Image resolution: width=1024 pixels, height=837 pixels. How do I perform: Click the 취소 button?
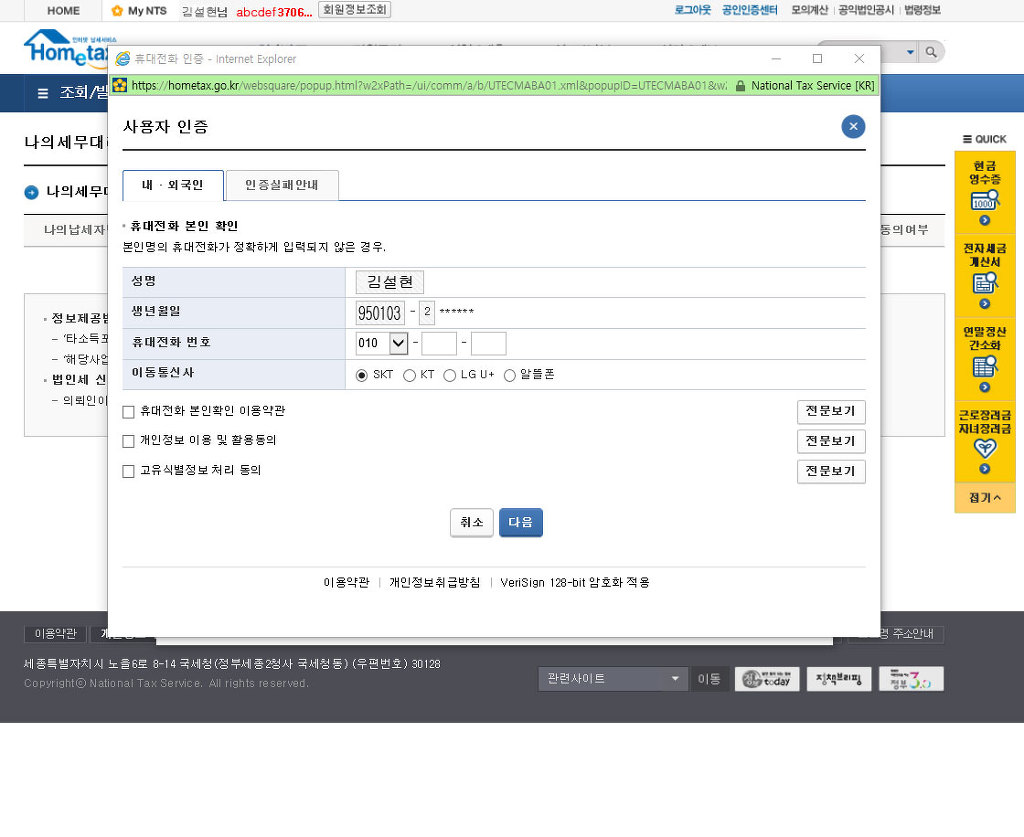point(472,522)
